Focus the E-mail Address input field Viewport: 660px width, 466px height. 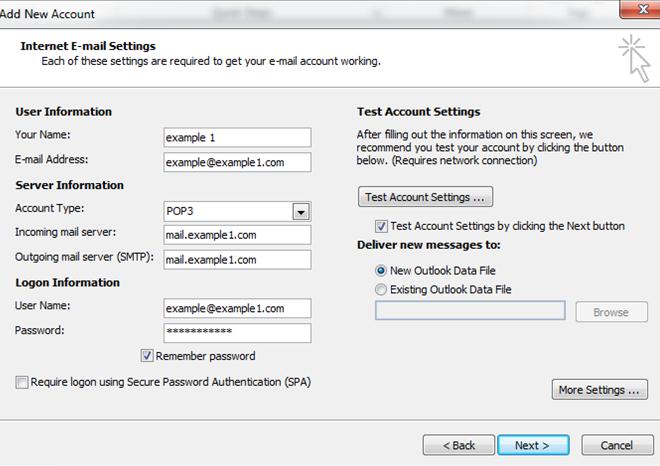pos(237,162)
